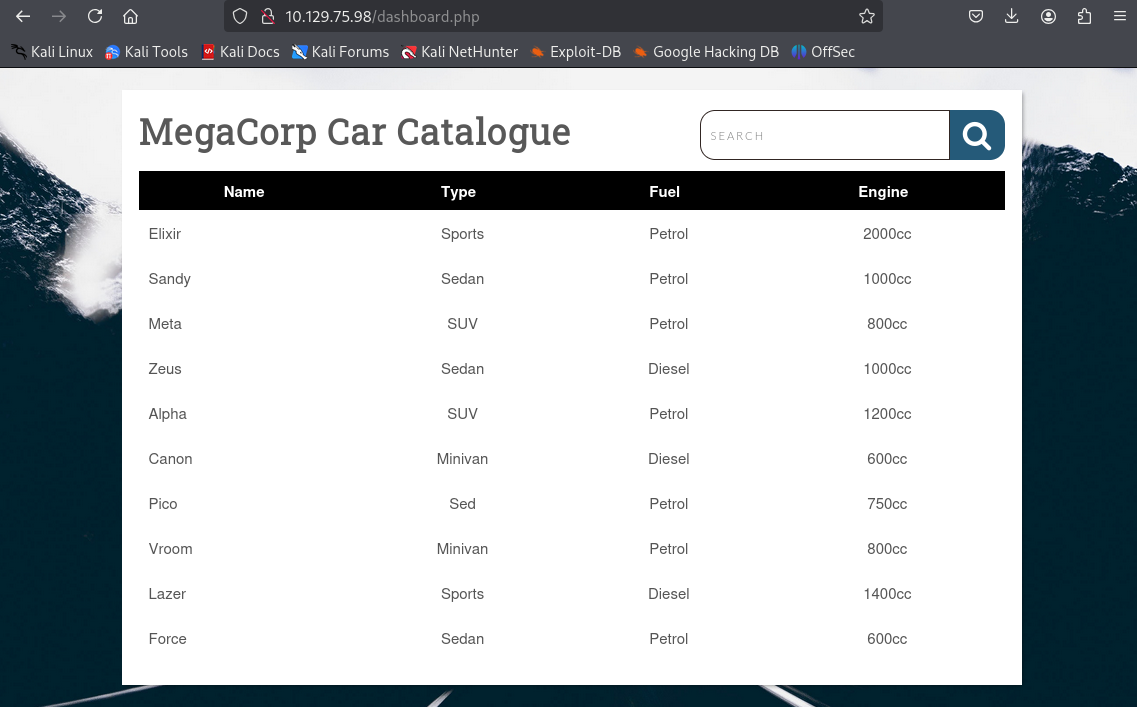Select the car name Pico
This screenshot has height=707, width=1137.
coord(162,503)
